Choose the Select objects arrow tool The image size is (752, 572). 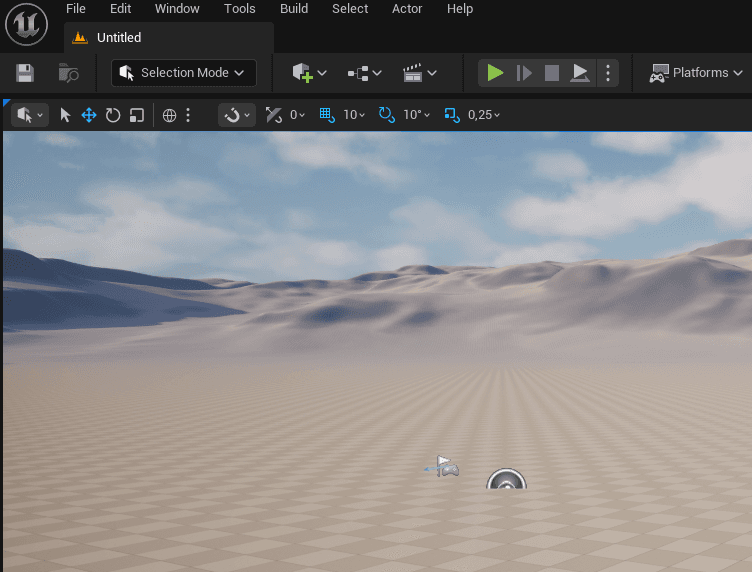click(66, 115)
